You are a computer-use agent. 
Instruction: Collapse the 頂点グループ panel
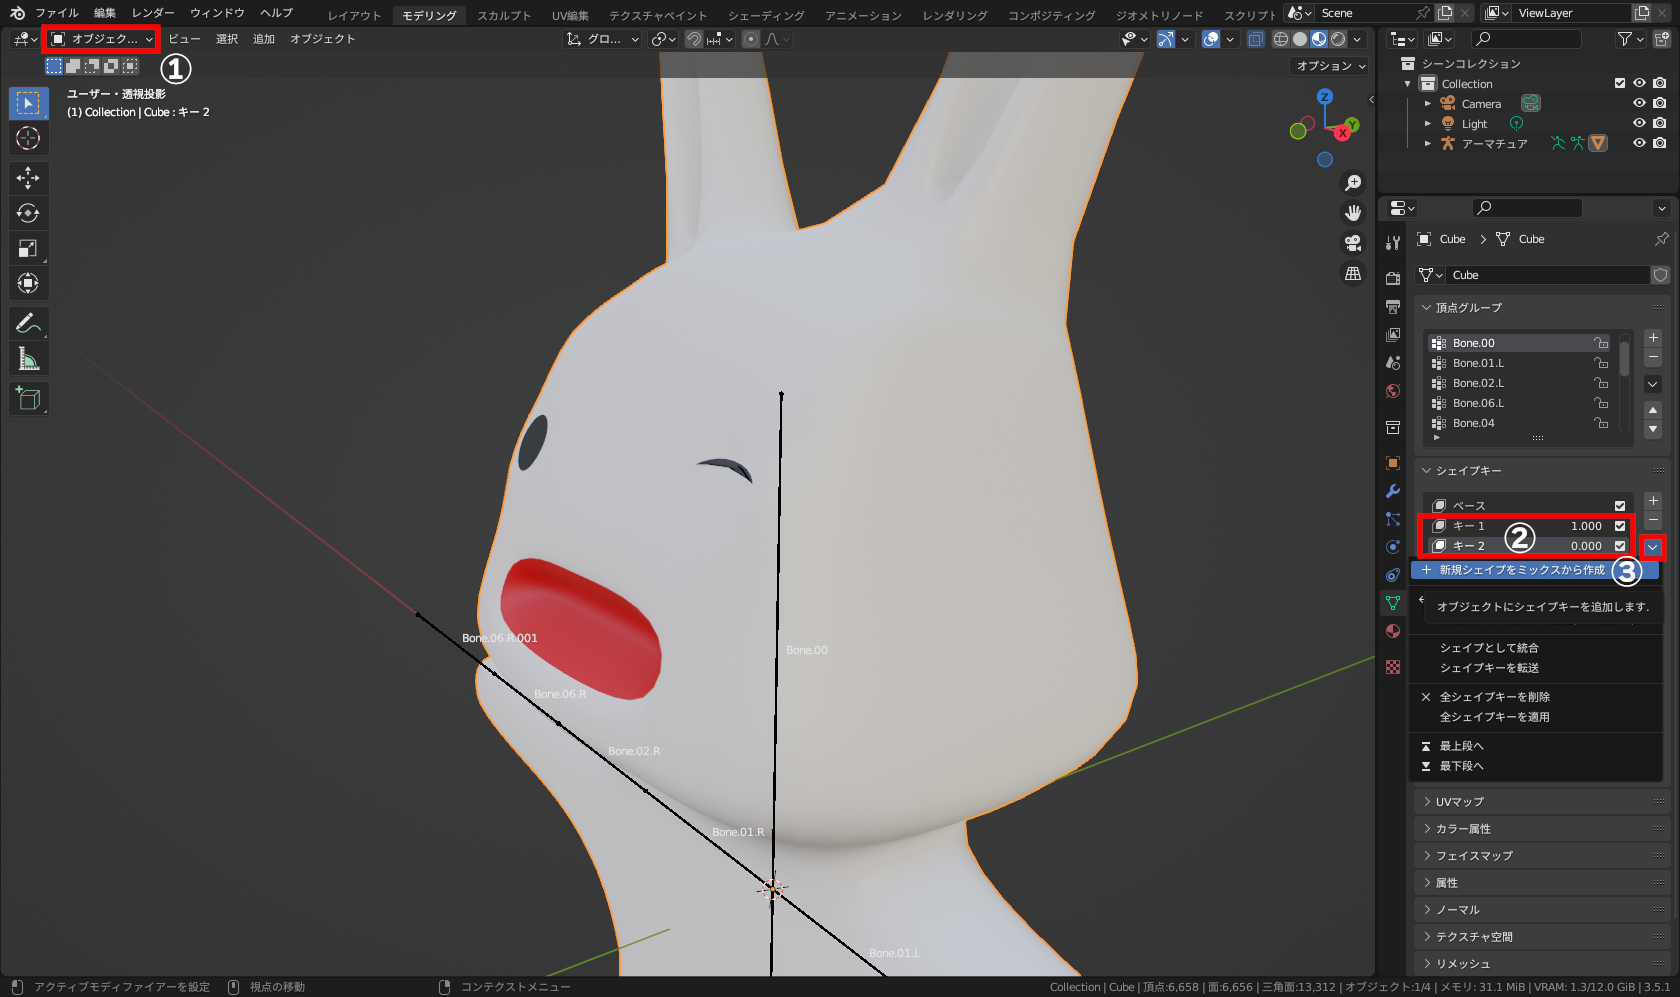(1540, 308)
